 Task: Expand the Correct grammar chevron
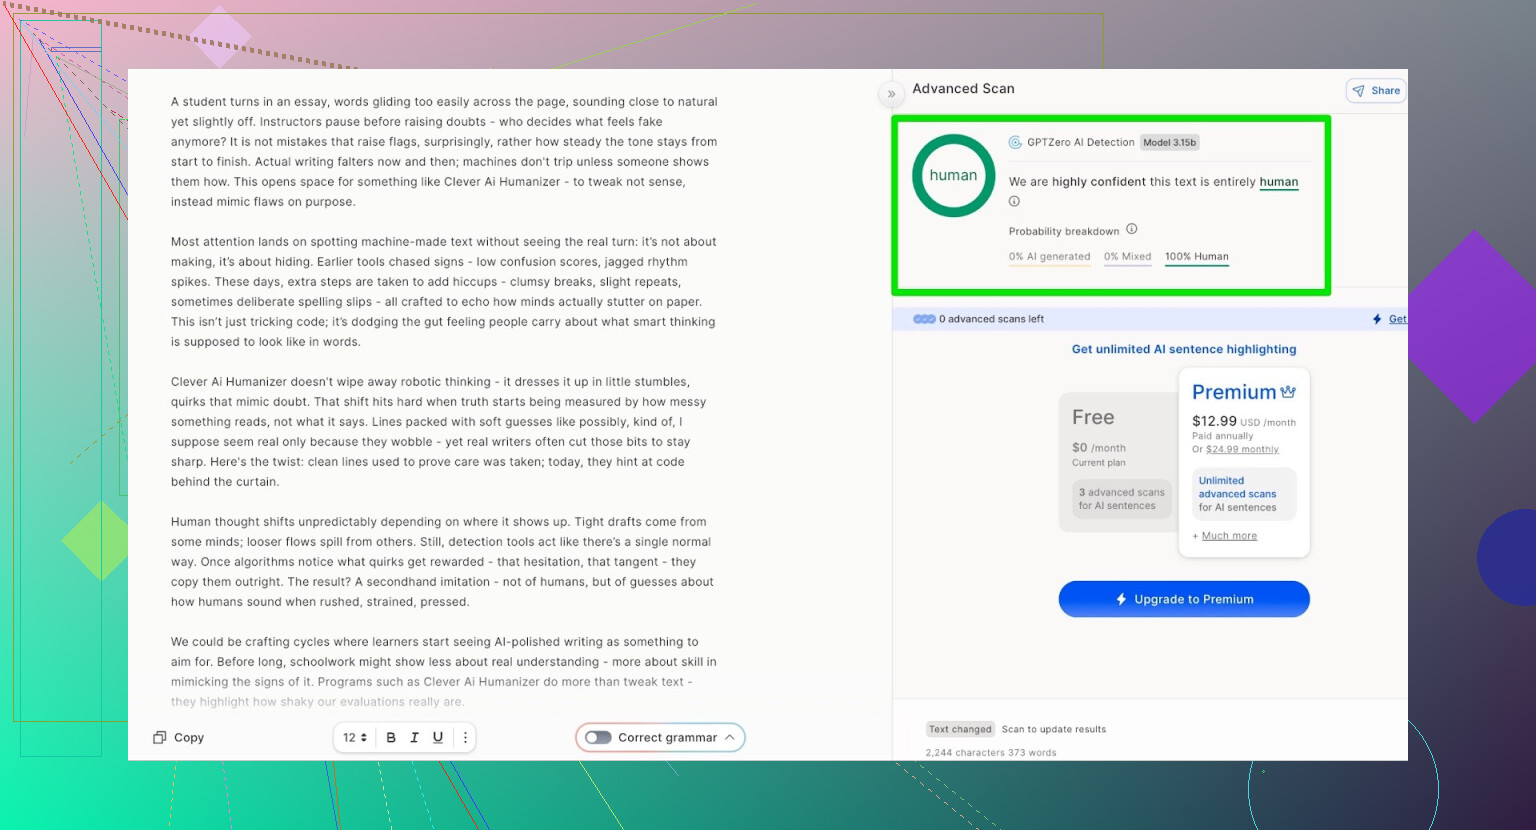(730, 738)
